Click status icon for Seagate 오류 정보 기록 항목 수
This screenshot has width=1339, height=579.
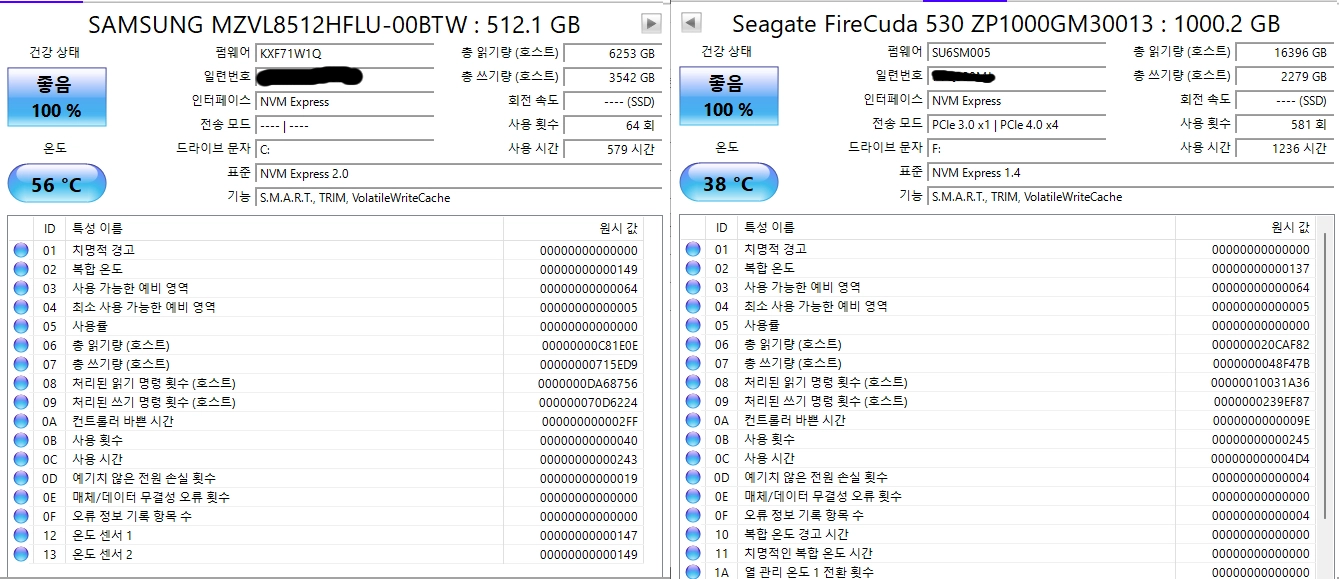[693, 515]
